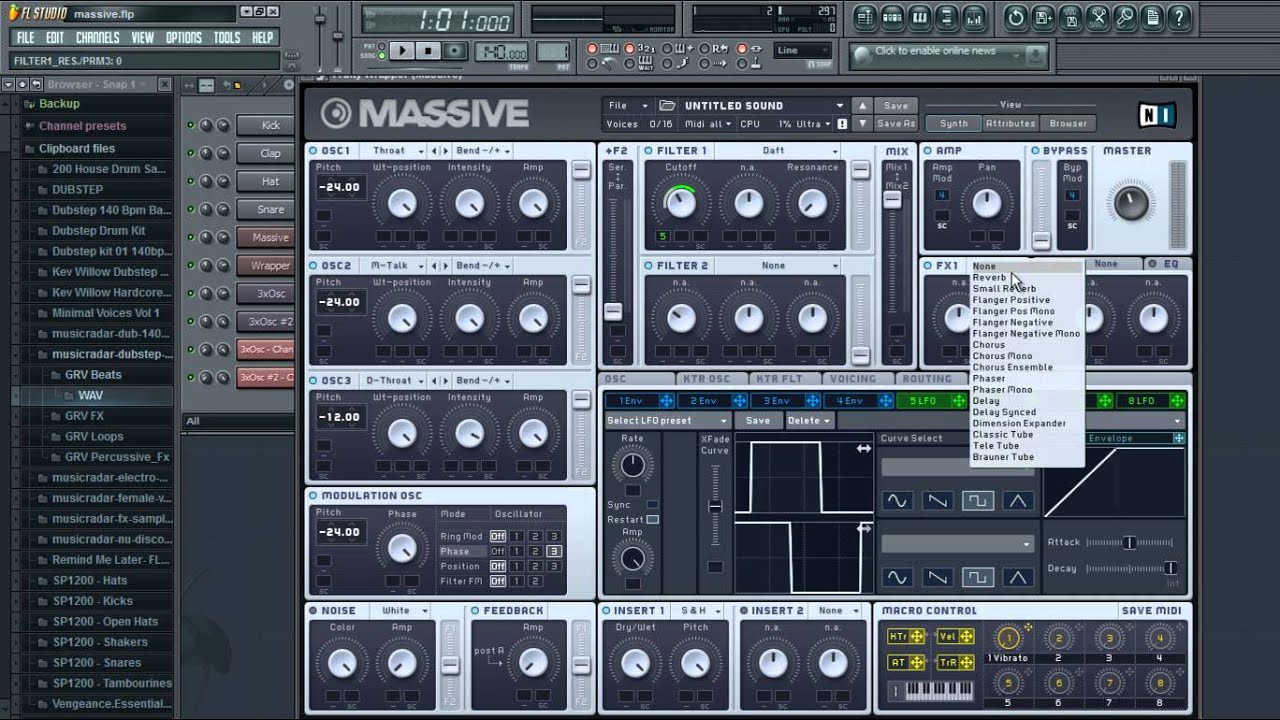Open the Playlist window from the toolbar
The width and height of the screenshot is (1280, 720).
tap(865, 17)
